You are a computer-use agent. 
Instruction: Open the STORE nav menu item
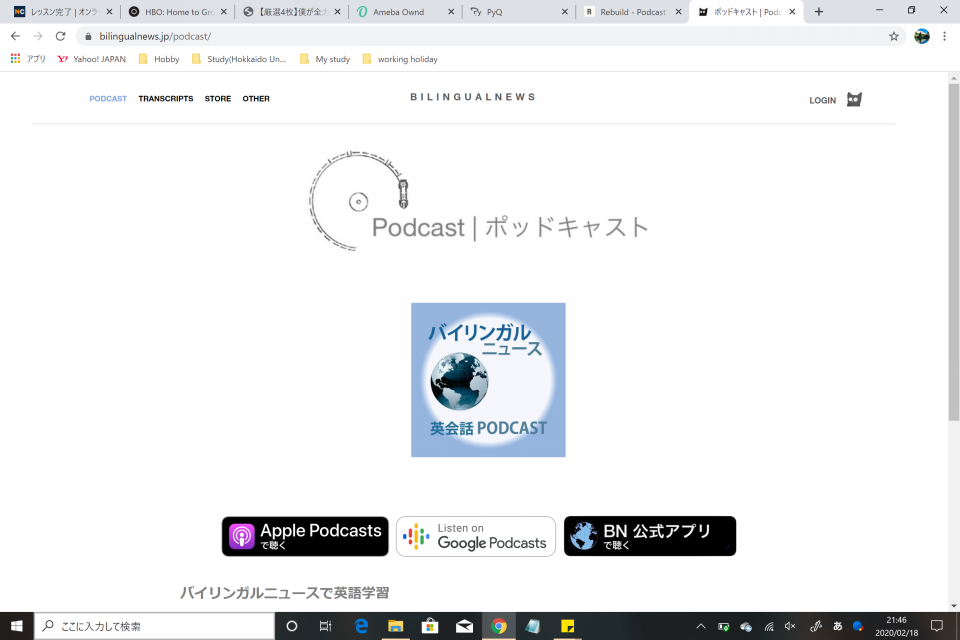(217, 99)
